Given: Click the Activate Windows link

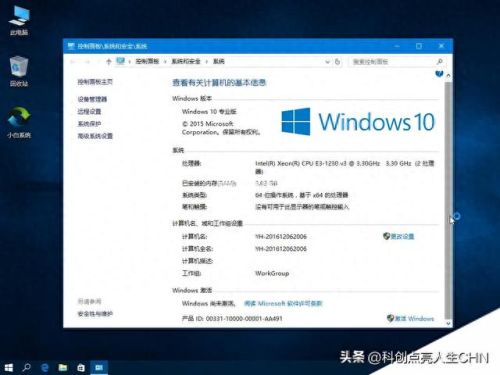Looking at the screenshot, I should point(414,319).
